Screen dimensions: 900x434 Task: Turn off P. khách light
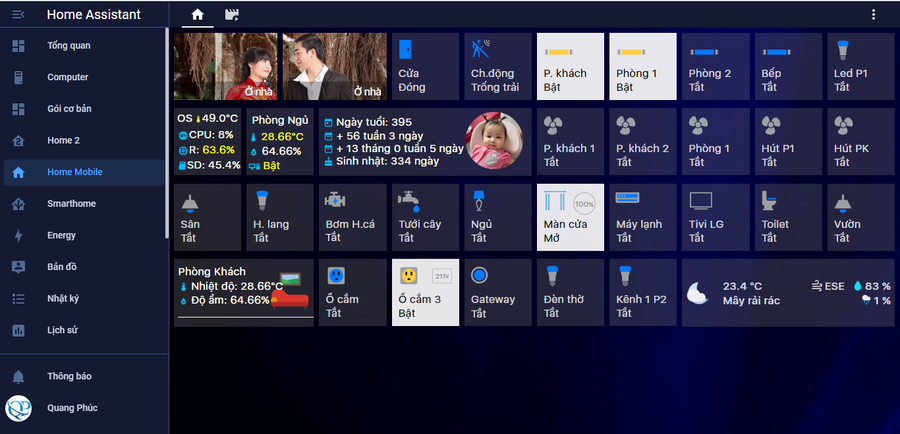570,66
